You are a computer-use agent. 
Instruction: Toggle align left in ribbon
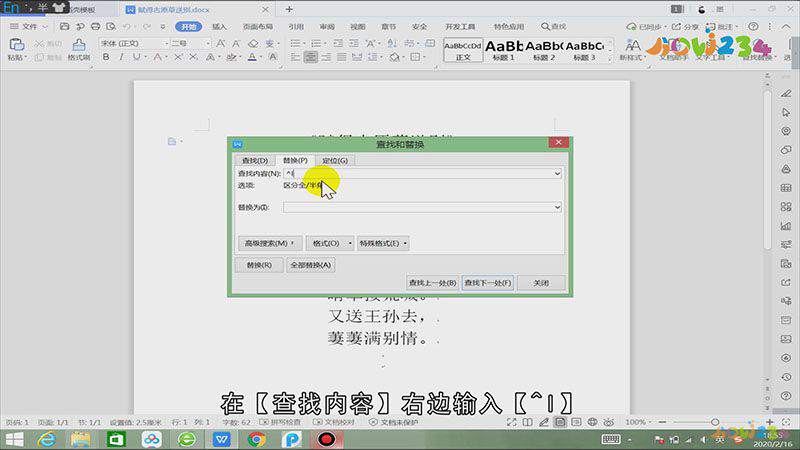295,57
